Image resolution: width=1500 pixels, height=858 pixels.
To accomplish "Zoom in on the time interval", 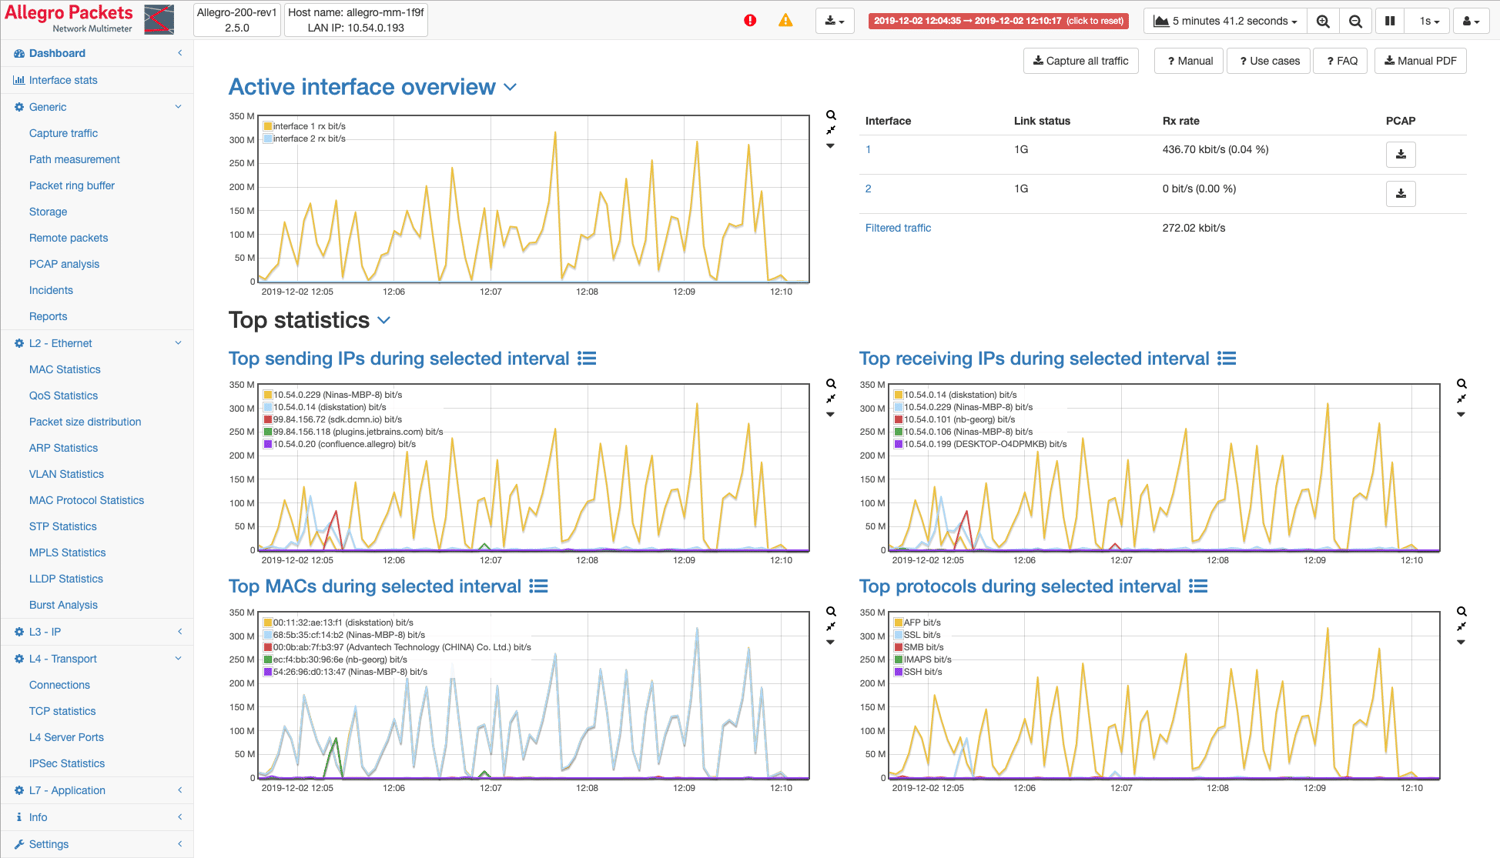I will tap(1322, 19).
